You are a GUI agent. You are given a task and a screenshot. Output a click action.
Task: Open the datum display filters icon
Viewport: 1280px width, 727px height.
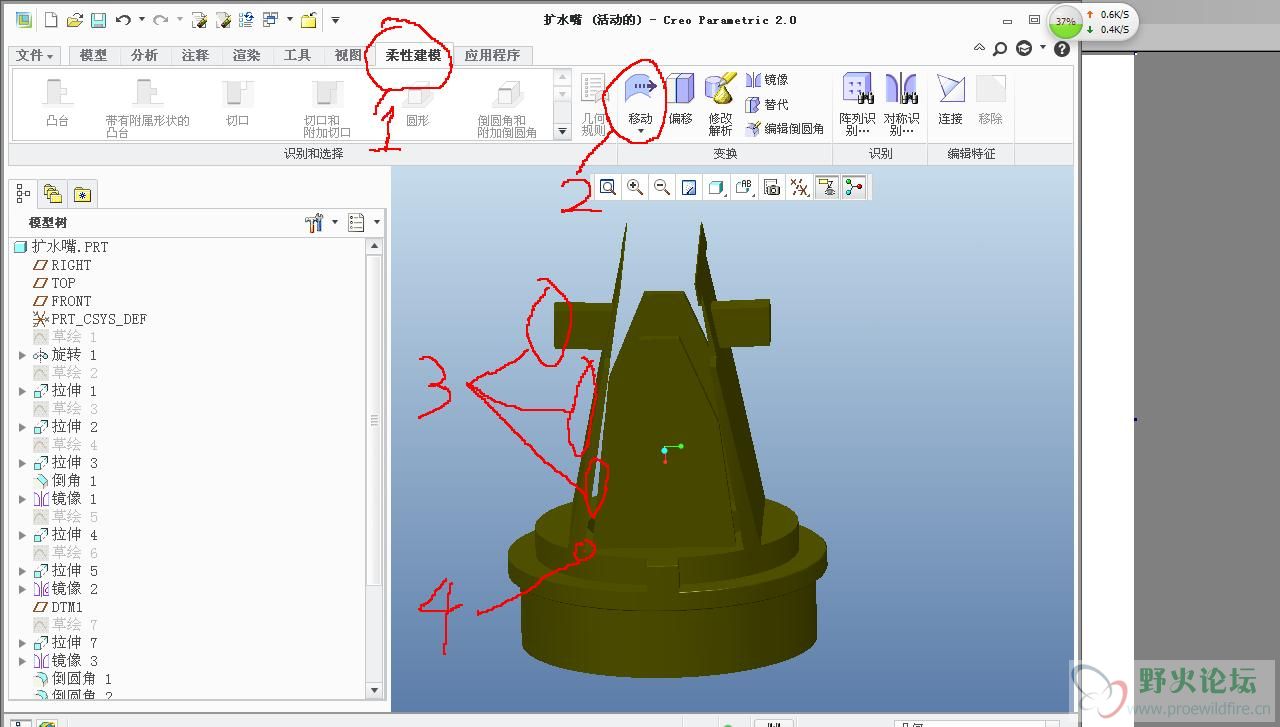[x=799, y=187]
